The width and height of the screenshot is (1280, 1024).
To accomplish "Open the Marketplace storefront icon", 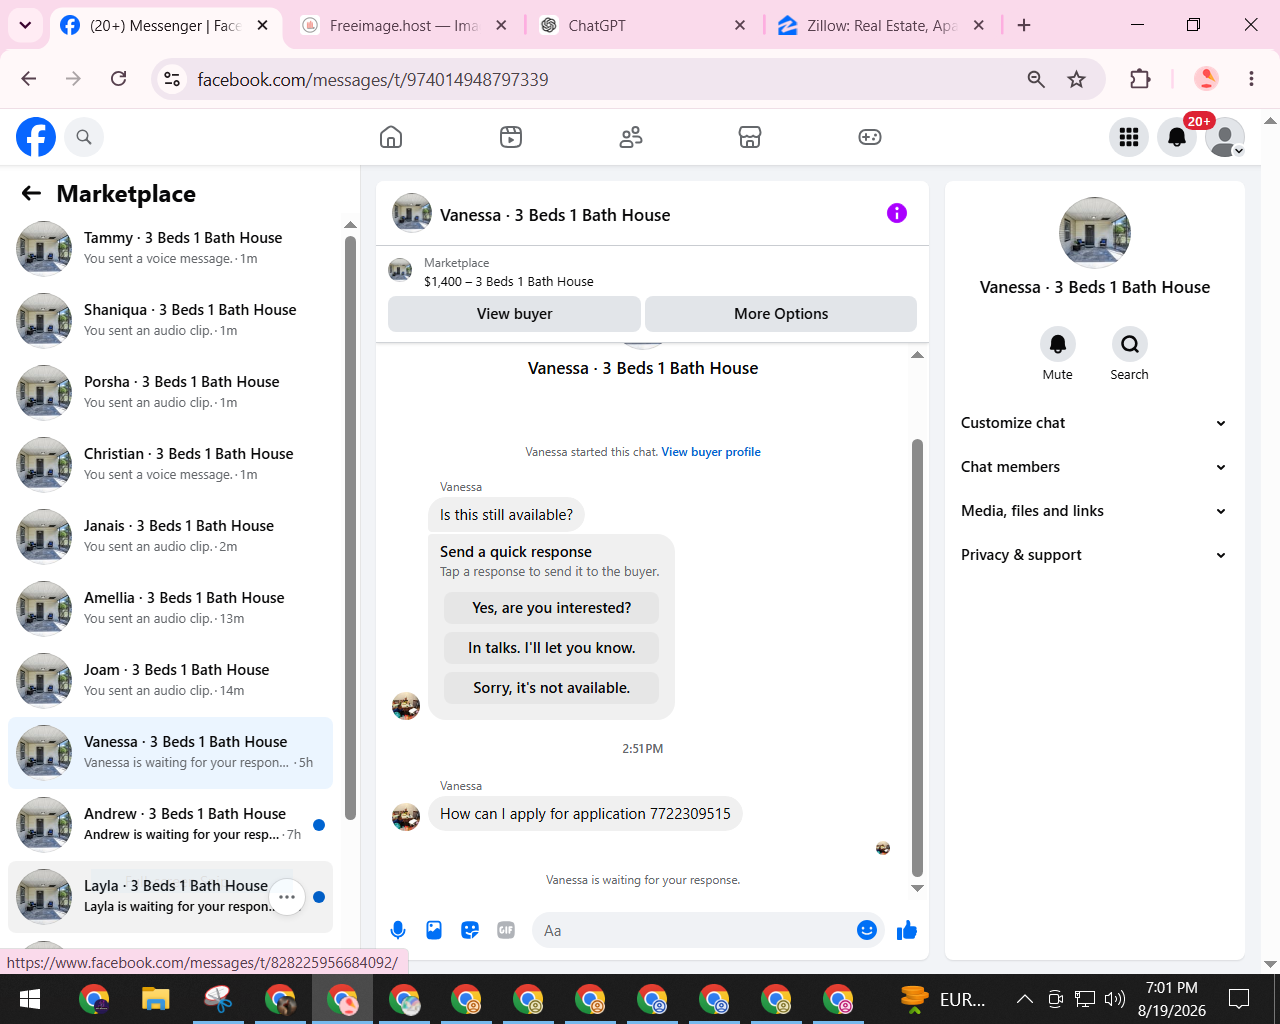I will point(750,137).
